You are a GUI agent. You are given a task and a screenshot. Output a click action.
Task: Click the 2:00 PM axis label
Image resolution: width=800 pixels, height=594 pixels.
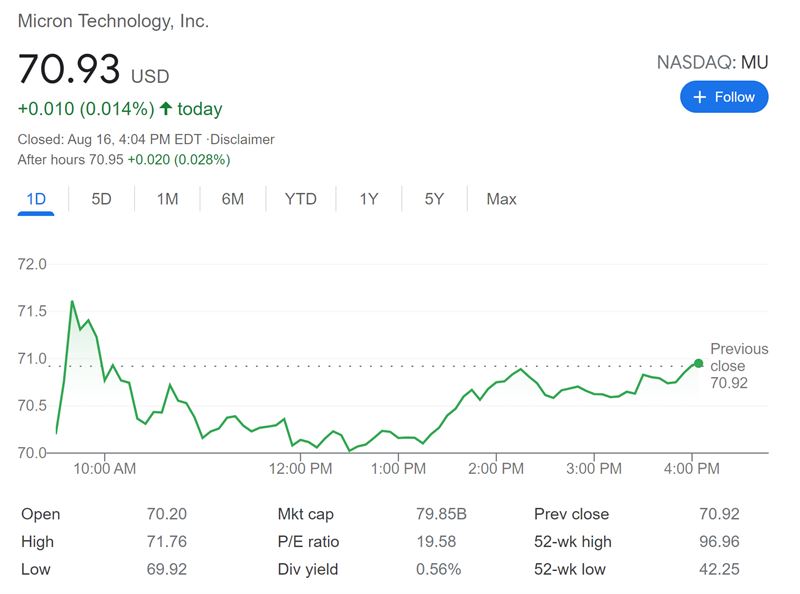click(496, 468)
